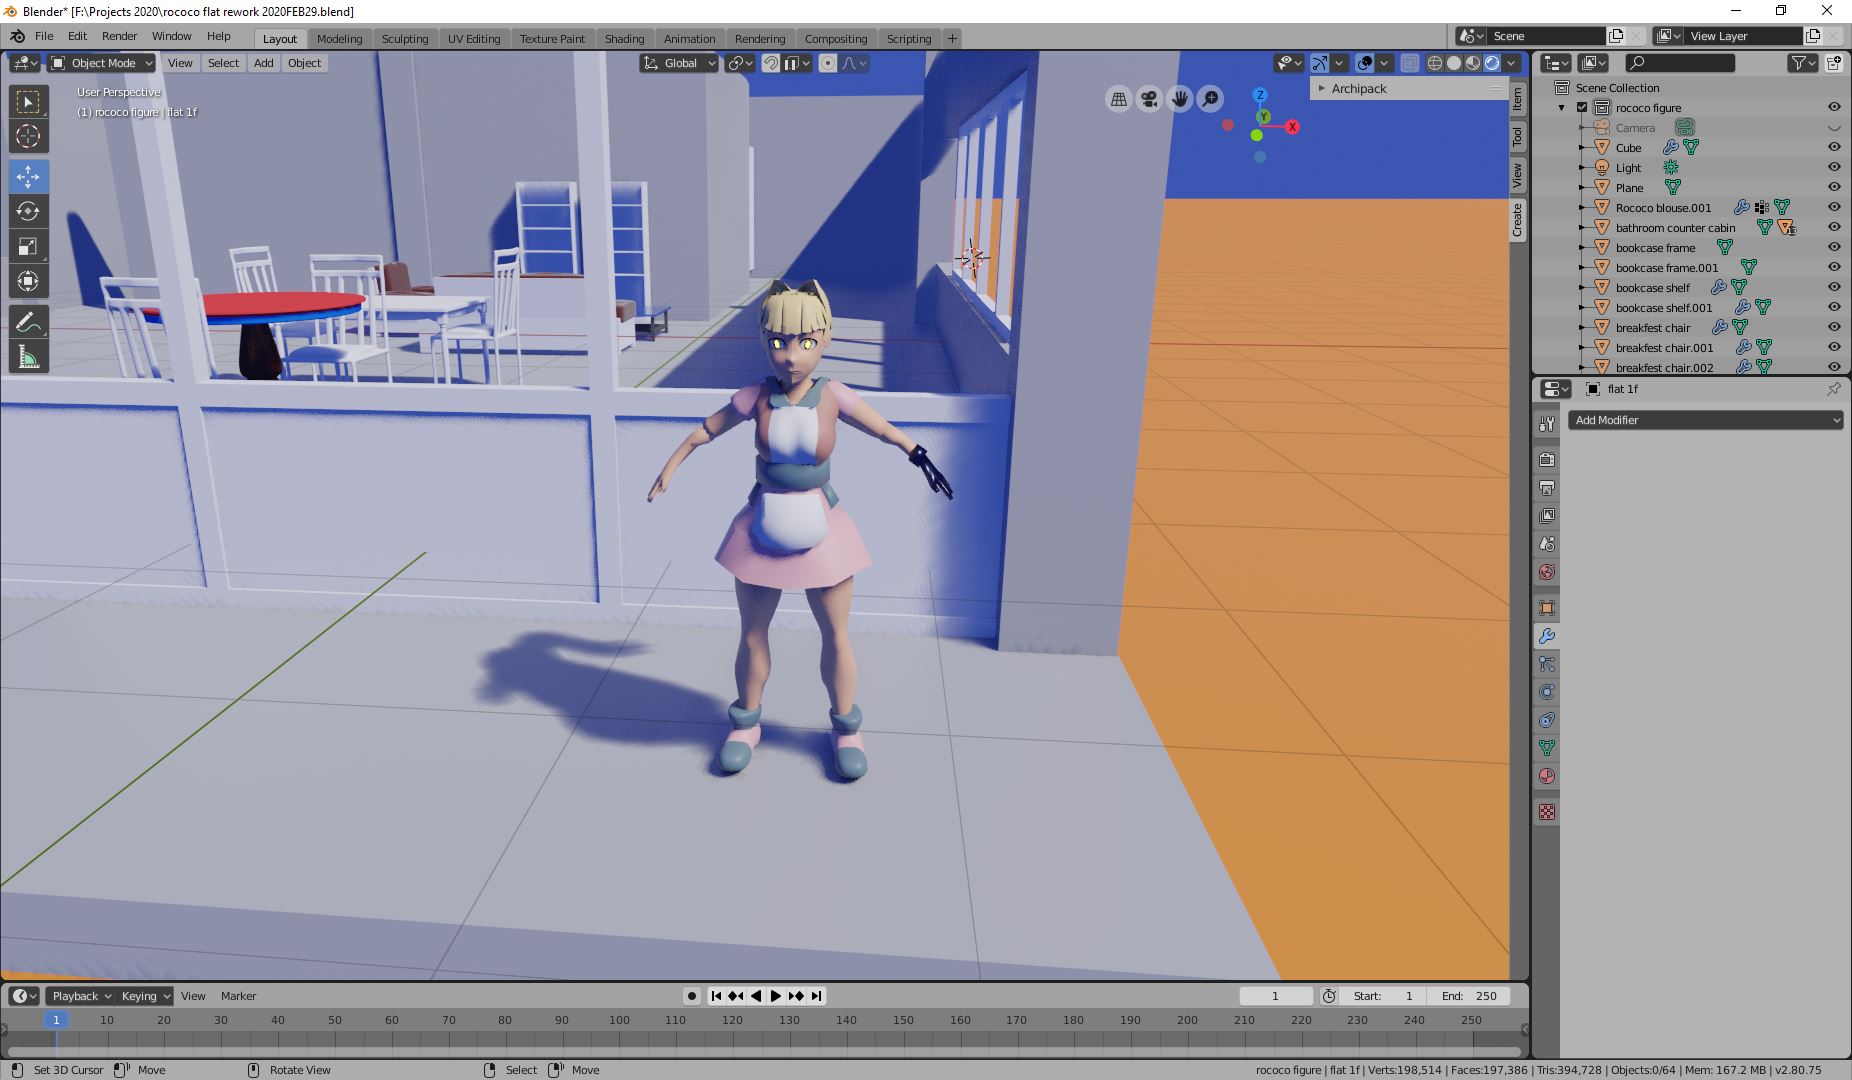Click the current frame number field
1852x1080 pixels.
pyautogui.click(x=1275, y=996)
